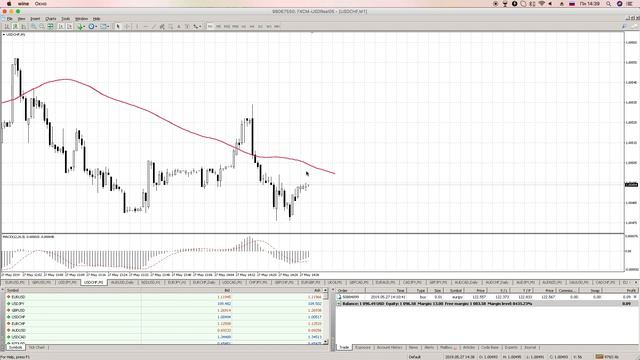This screenshot has width=640, height=360.
Task: Open the Tick Chart tab in Market Watch
Action: click(37, 347)
